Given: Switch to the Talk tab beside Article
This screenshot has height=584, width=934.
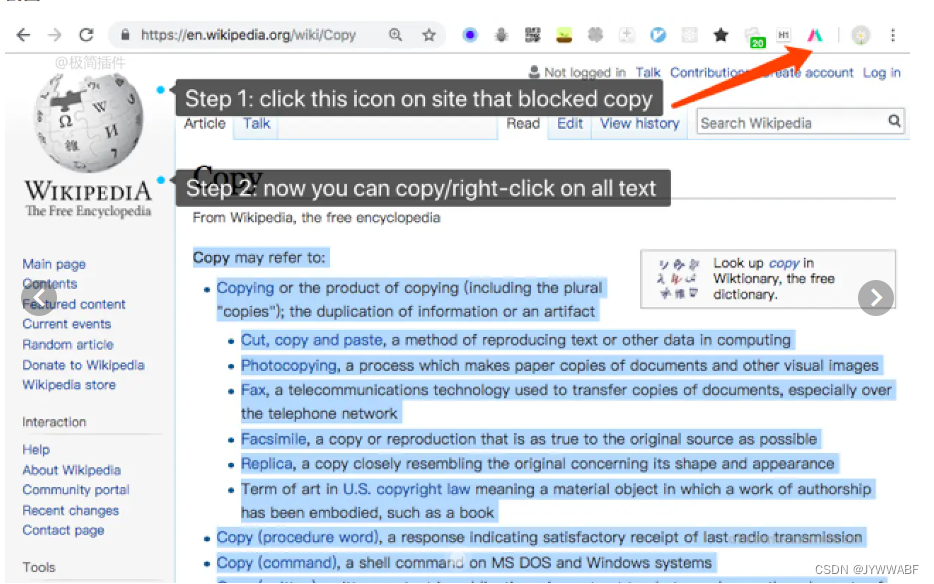Looking at the screenshot, I should [257, 123].
